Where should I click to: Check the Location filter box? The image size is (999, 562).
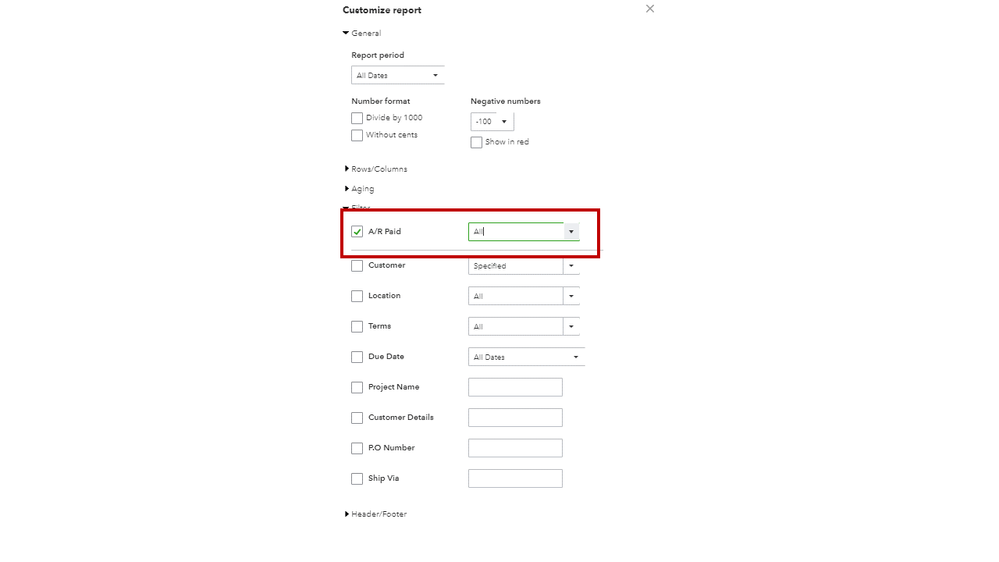(357, 296)
